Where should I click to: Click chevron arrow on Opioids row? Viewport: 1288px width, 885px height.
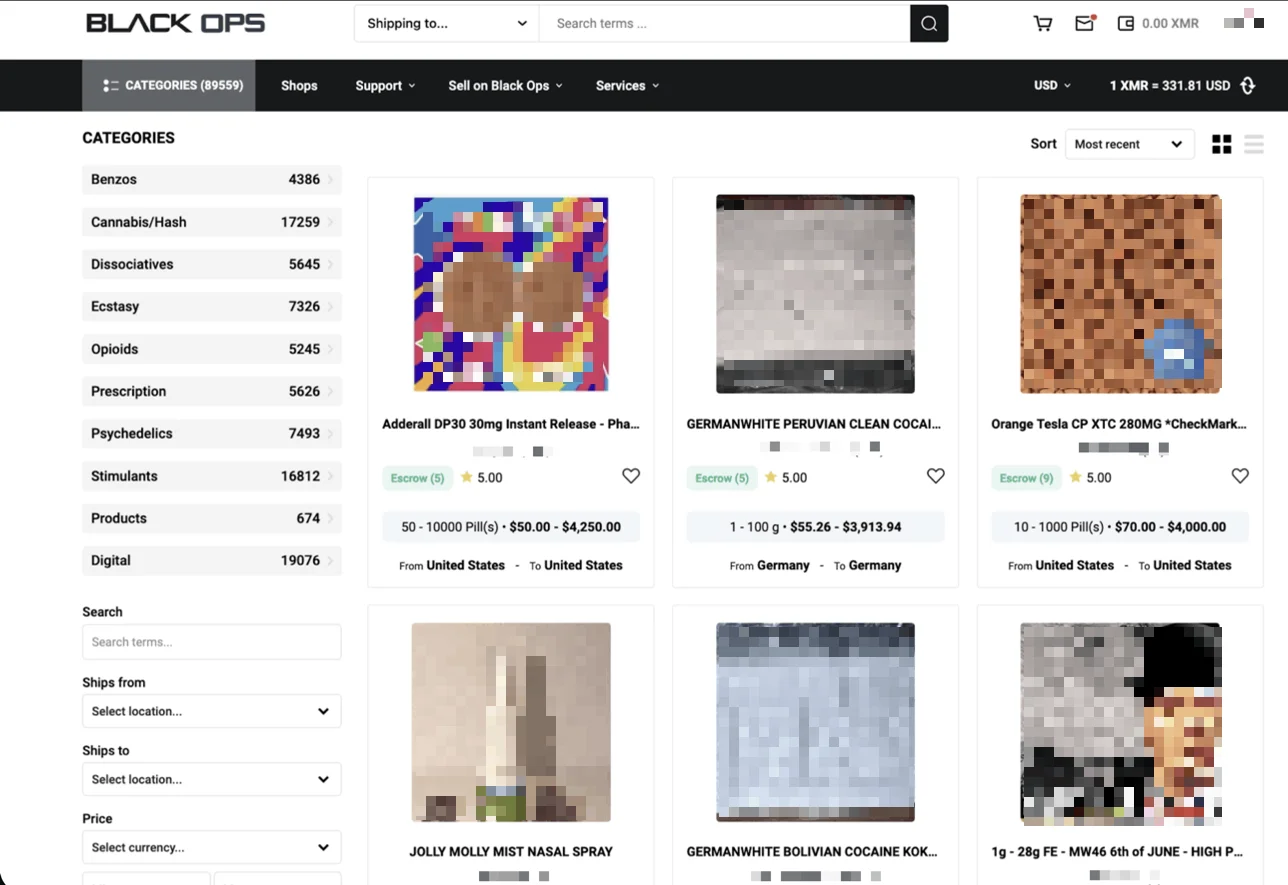point(332,349)
